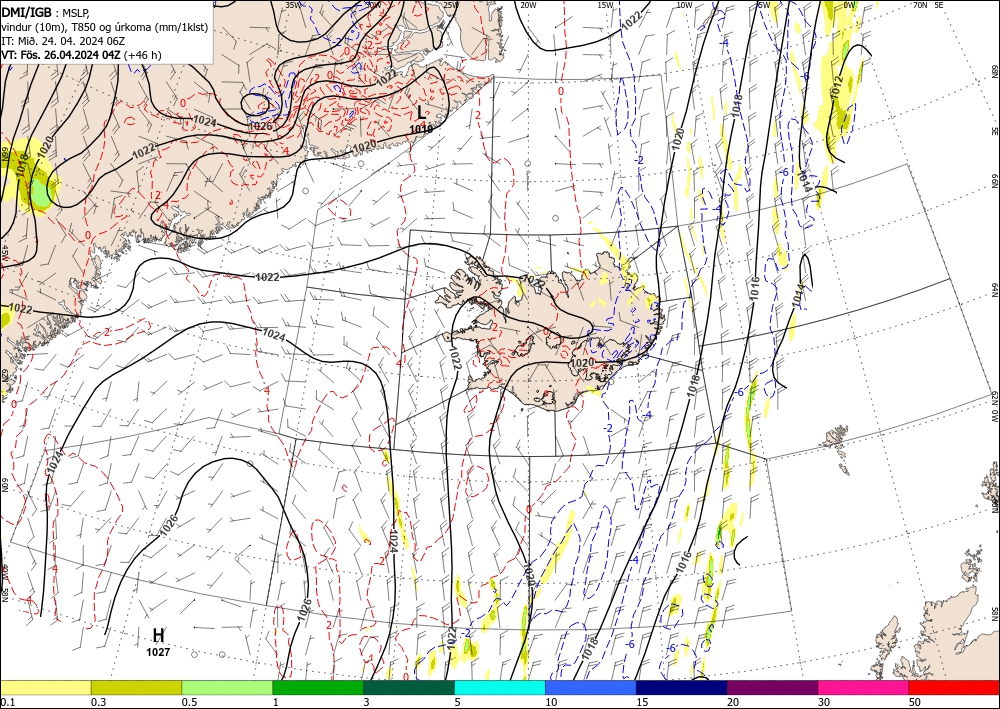
Task: Click the '5W' longitude label
Action: 763,5
